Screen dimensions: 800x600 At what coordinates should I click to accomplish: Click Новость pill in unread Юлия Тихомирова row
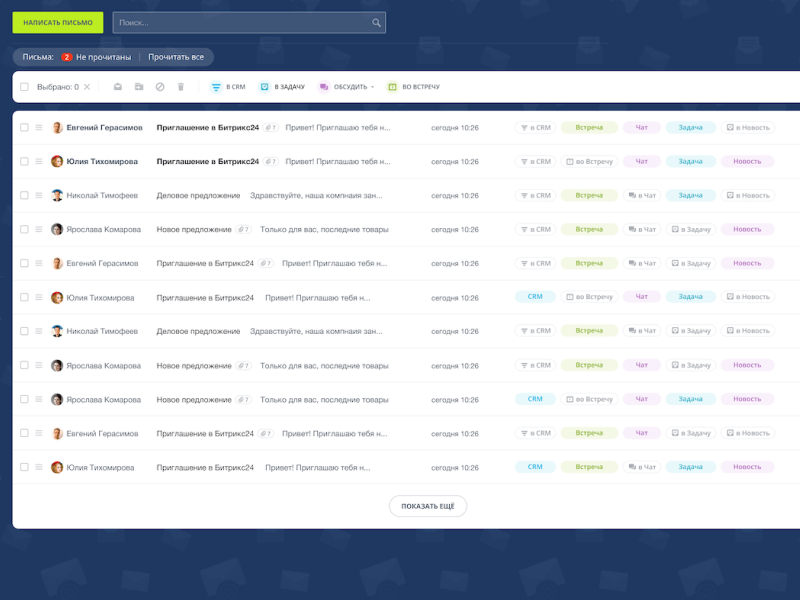click(x=747, y=161)
